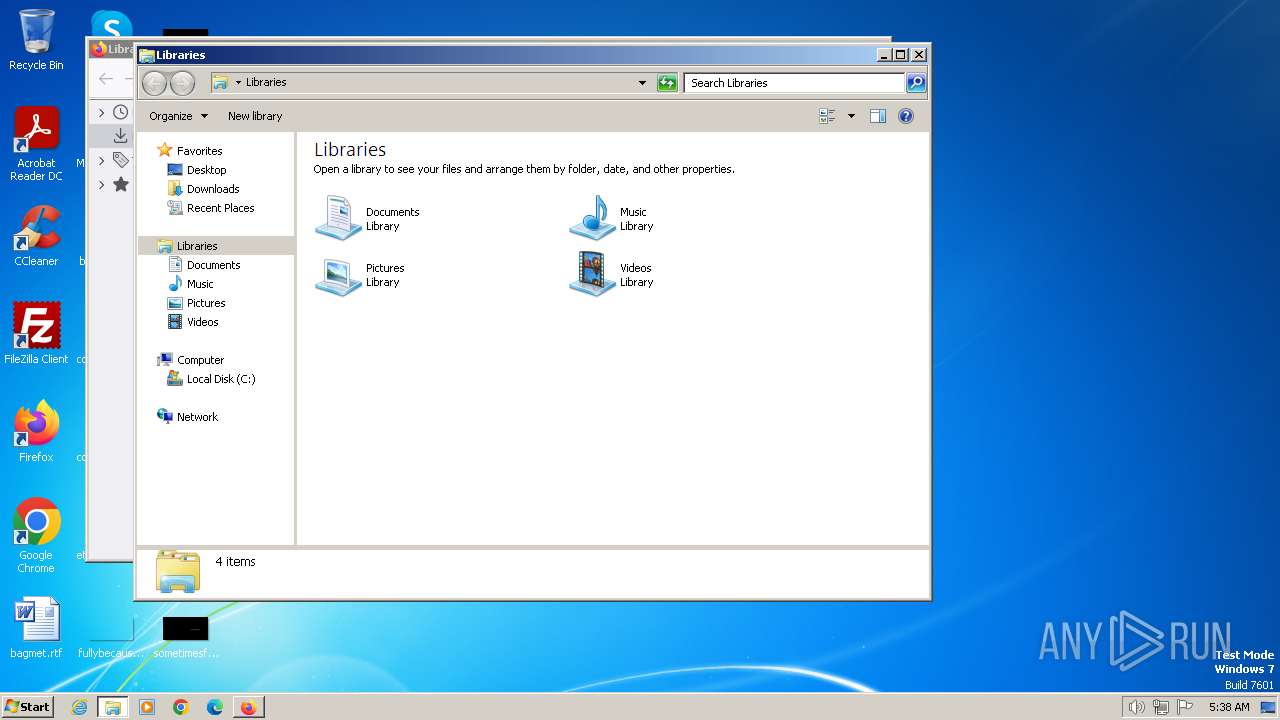Click Show desktop button at taskbar end

tap(1270, 707)
